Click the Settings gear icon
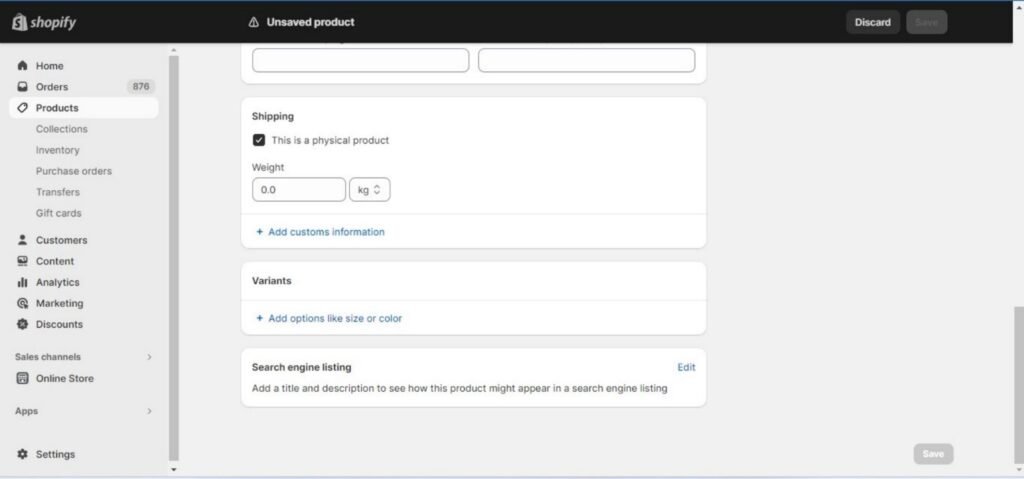The width and height of the screenshot is (1024, 479). (22, 454)
